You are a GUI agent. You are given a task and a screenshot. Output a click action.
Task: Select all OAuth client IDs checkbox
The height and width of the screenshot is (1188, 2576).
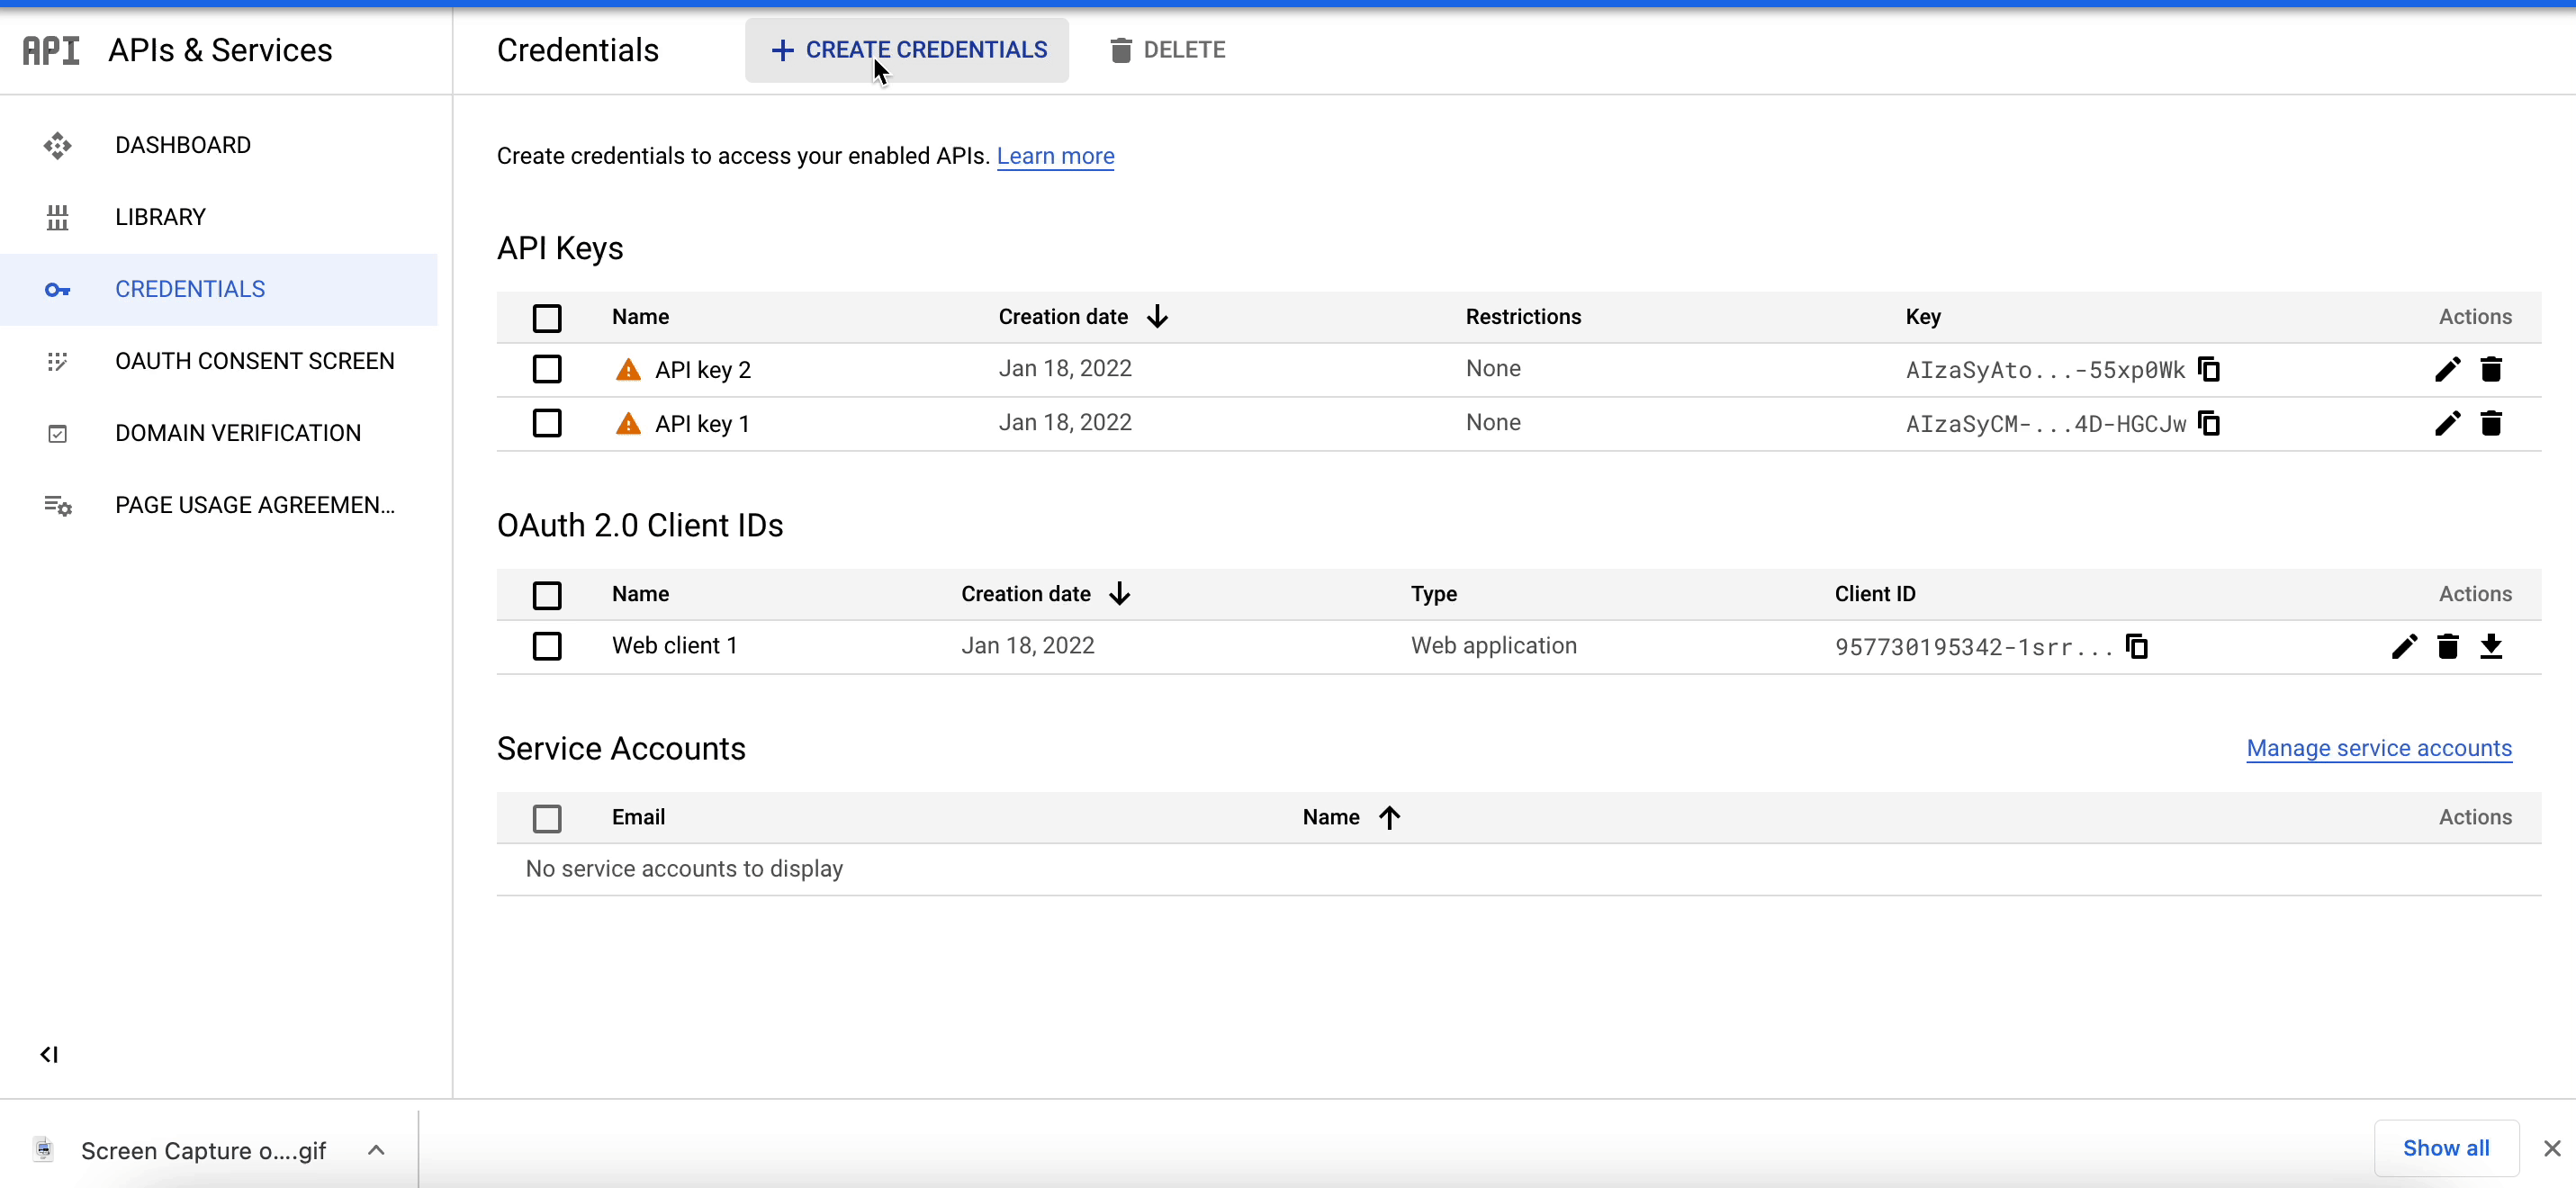pos(547,595)
